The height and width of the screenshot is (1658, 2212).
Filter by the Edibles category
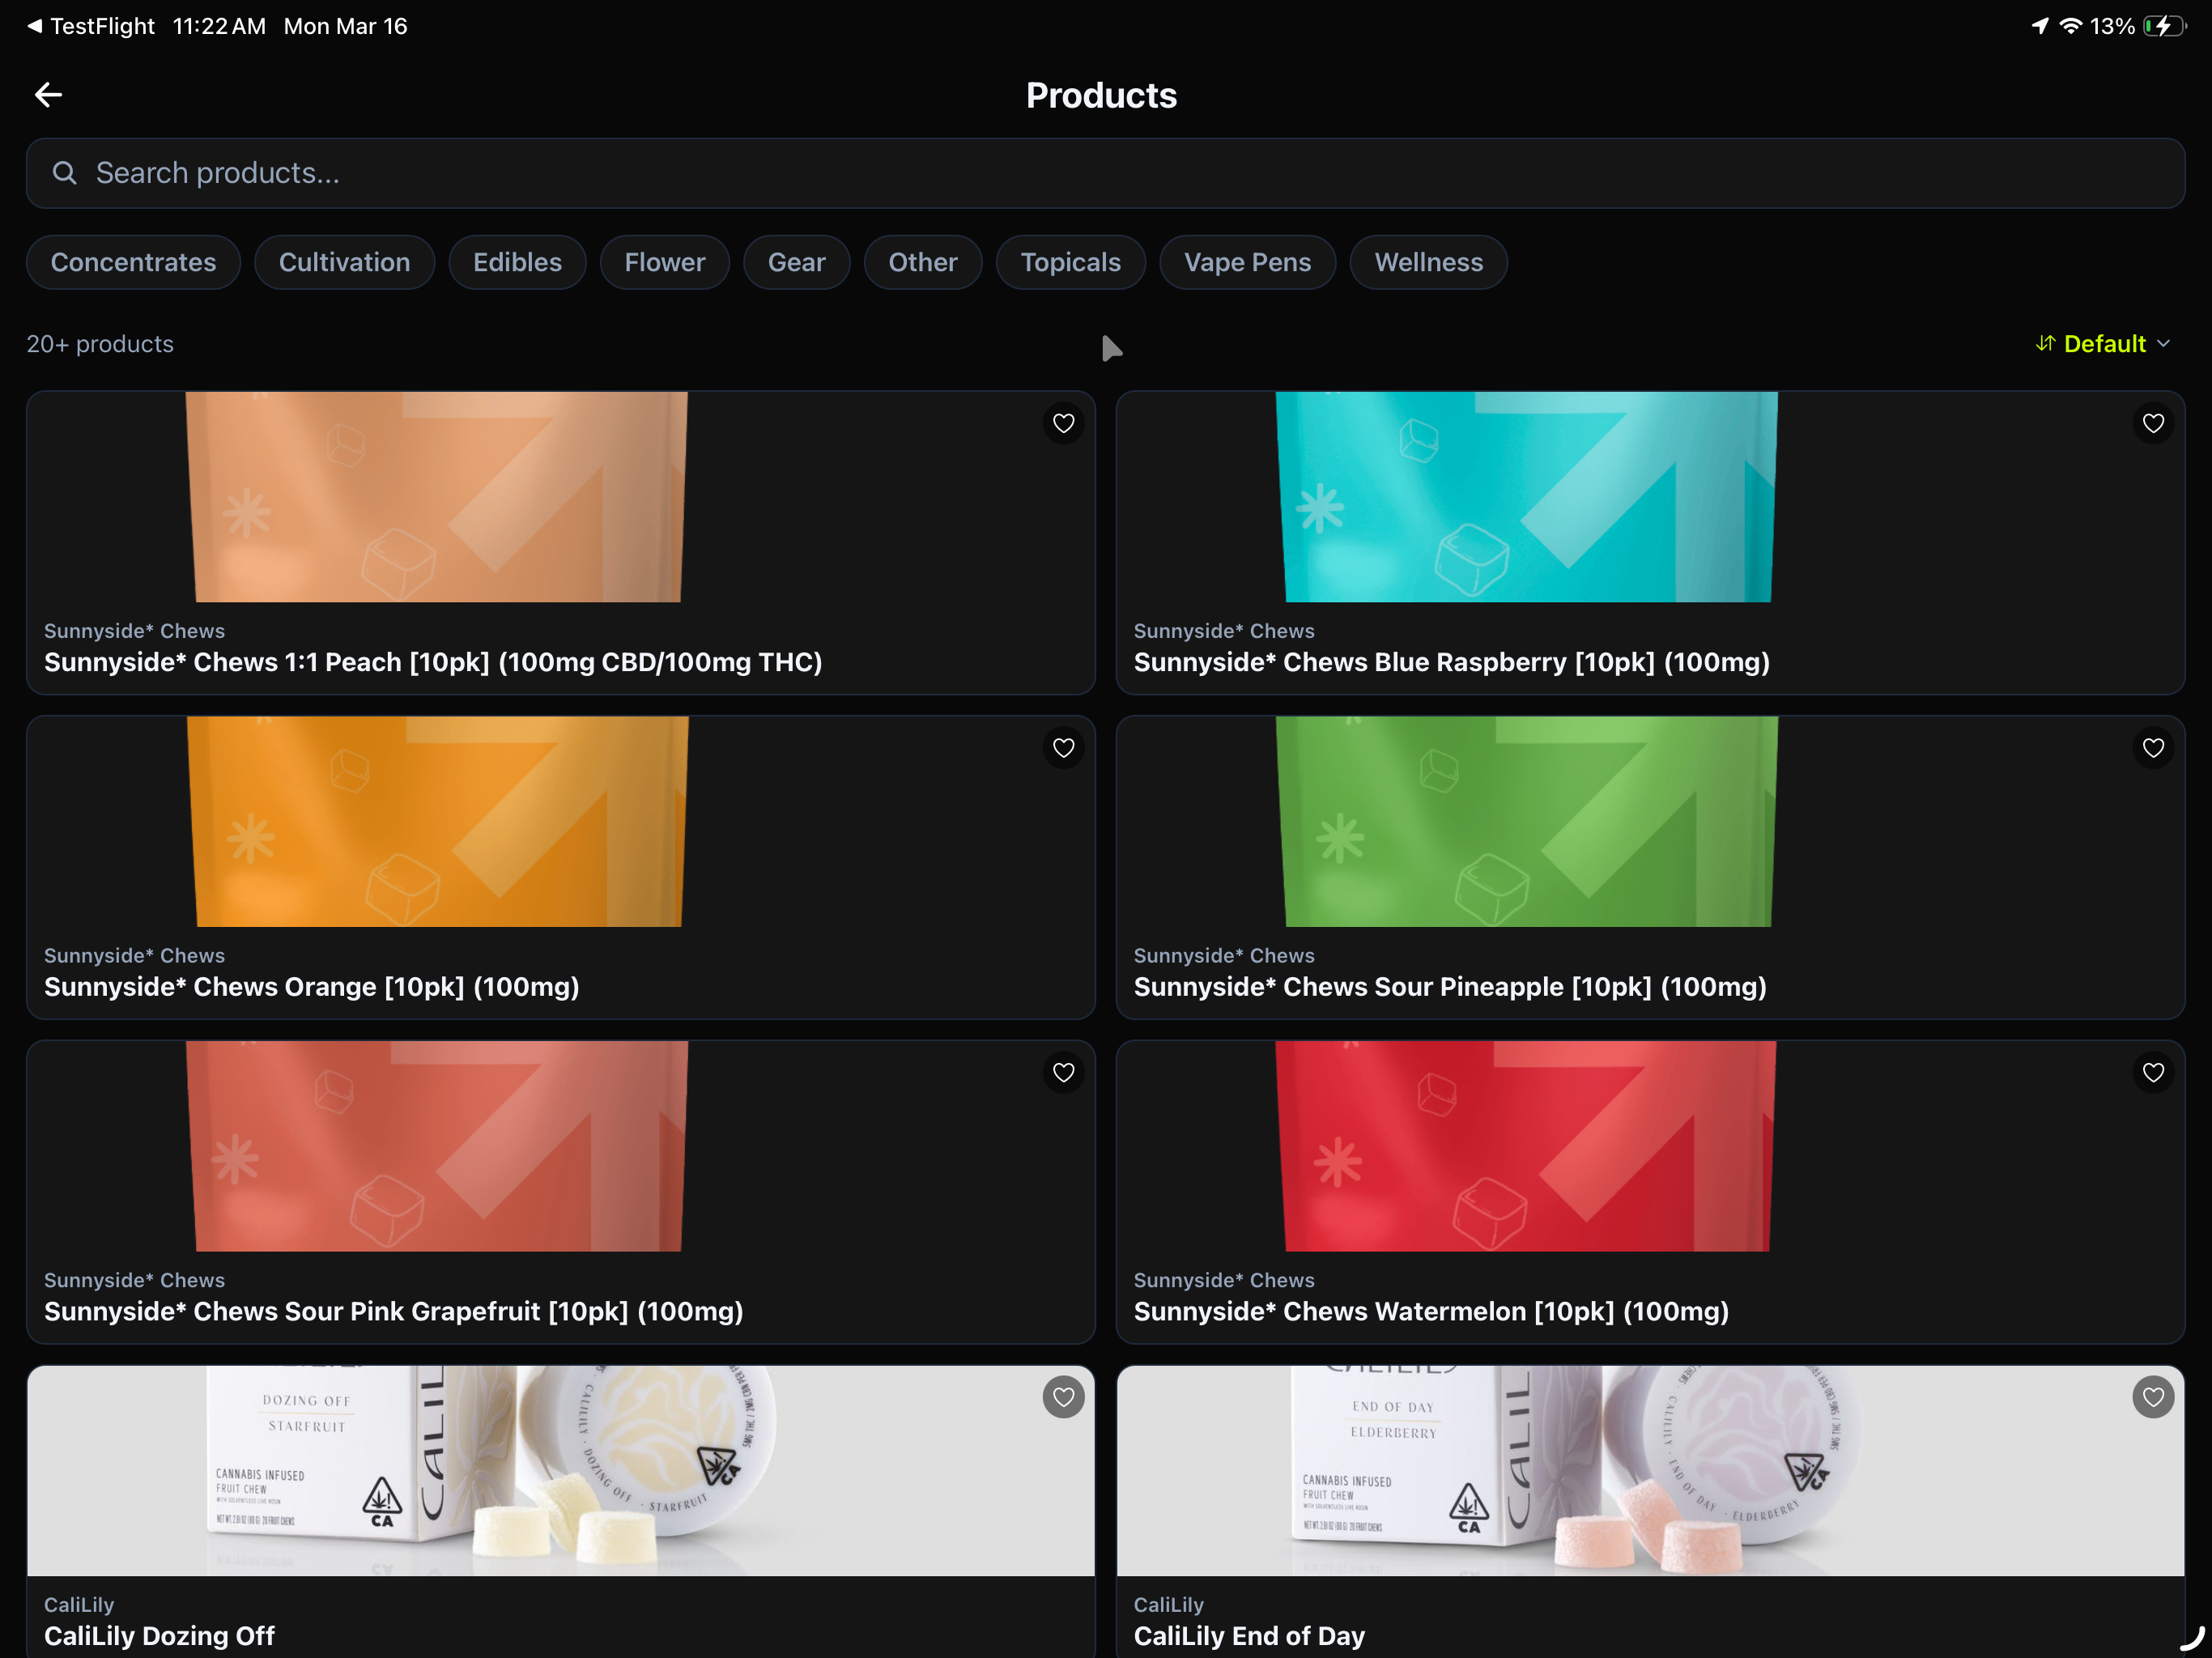click(517, 262)
